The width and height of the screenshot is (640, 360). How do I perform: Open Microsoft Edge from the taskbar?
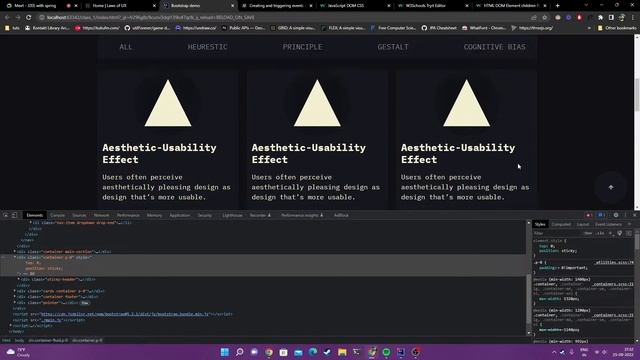(313, 352)
